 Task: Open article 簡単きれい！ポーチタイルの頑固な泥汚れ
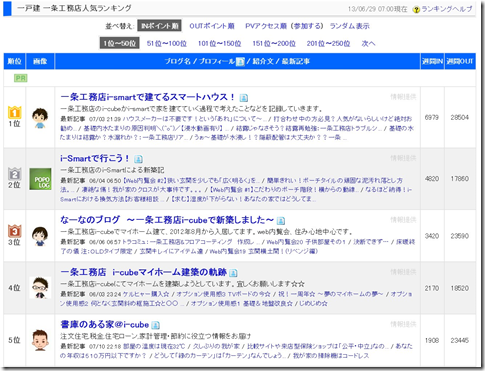coord(335,181)
